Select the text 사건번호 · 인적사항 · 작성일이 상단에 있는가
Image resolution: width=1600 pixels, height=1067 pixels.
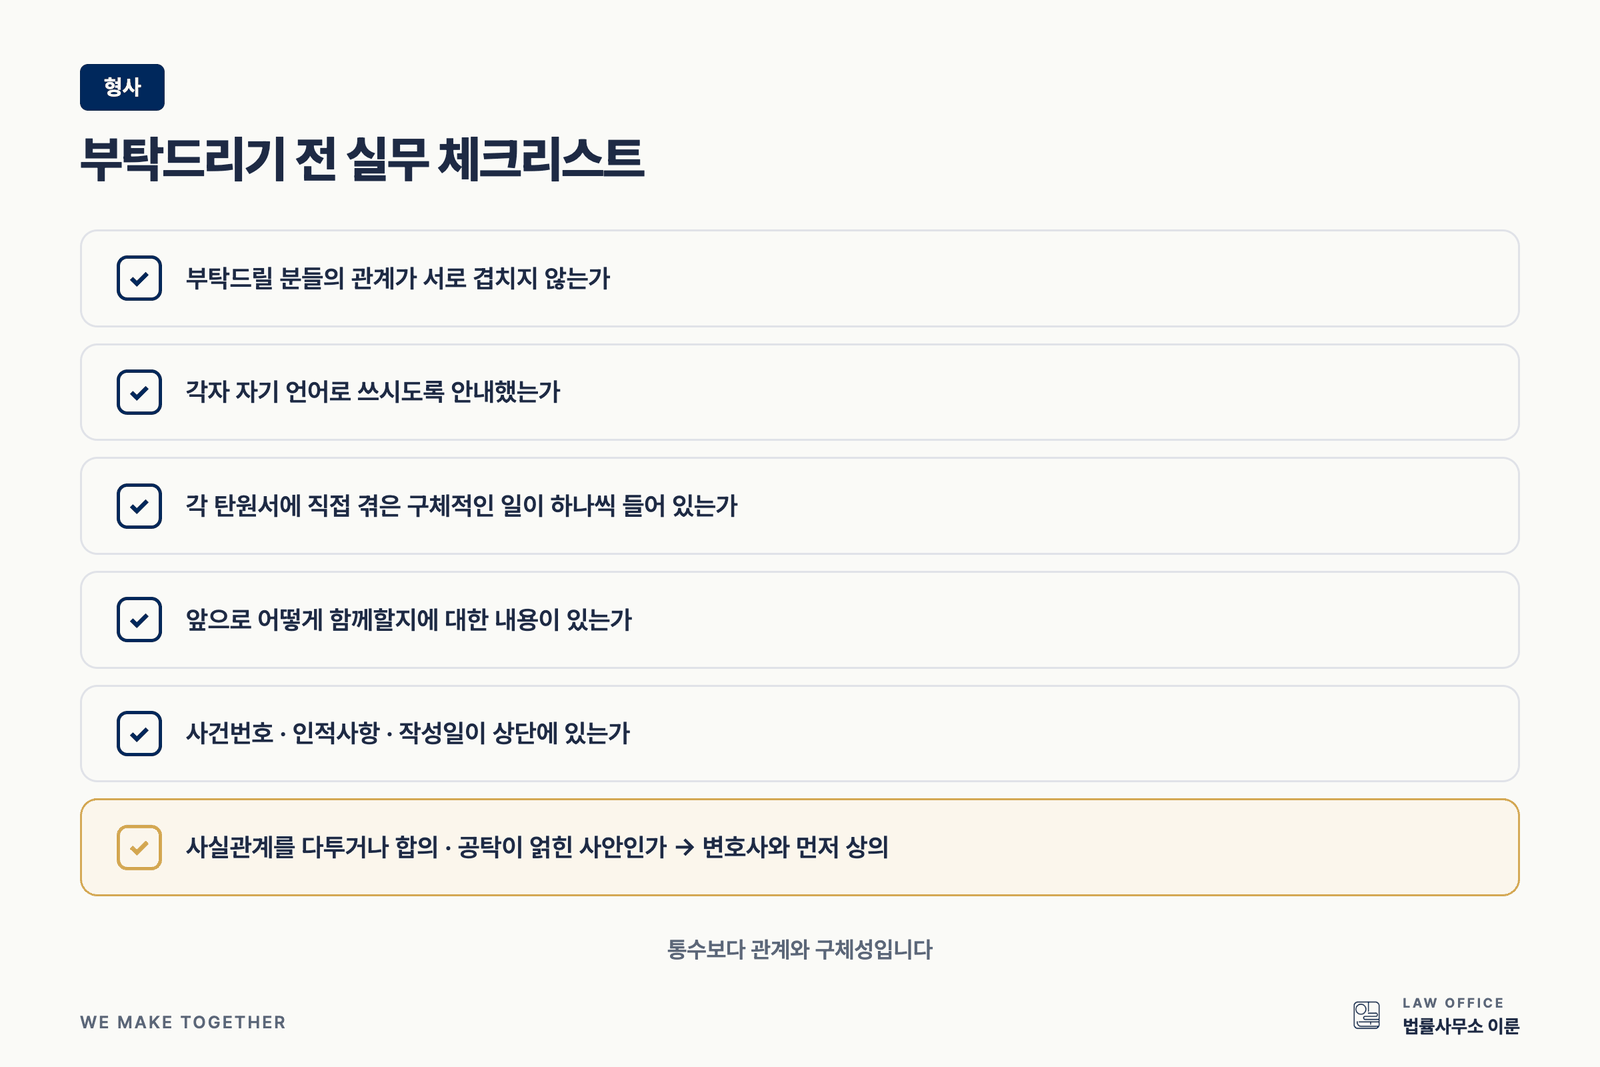(408, 733)
